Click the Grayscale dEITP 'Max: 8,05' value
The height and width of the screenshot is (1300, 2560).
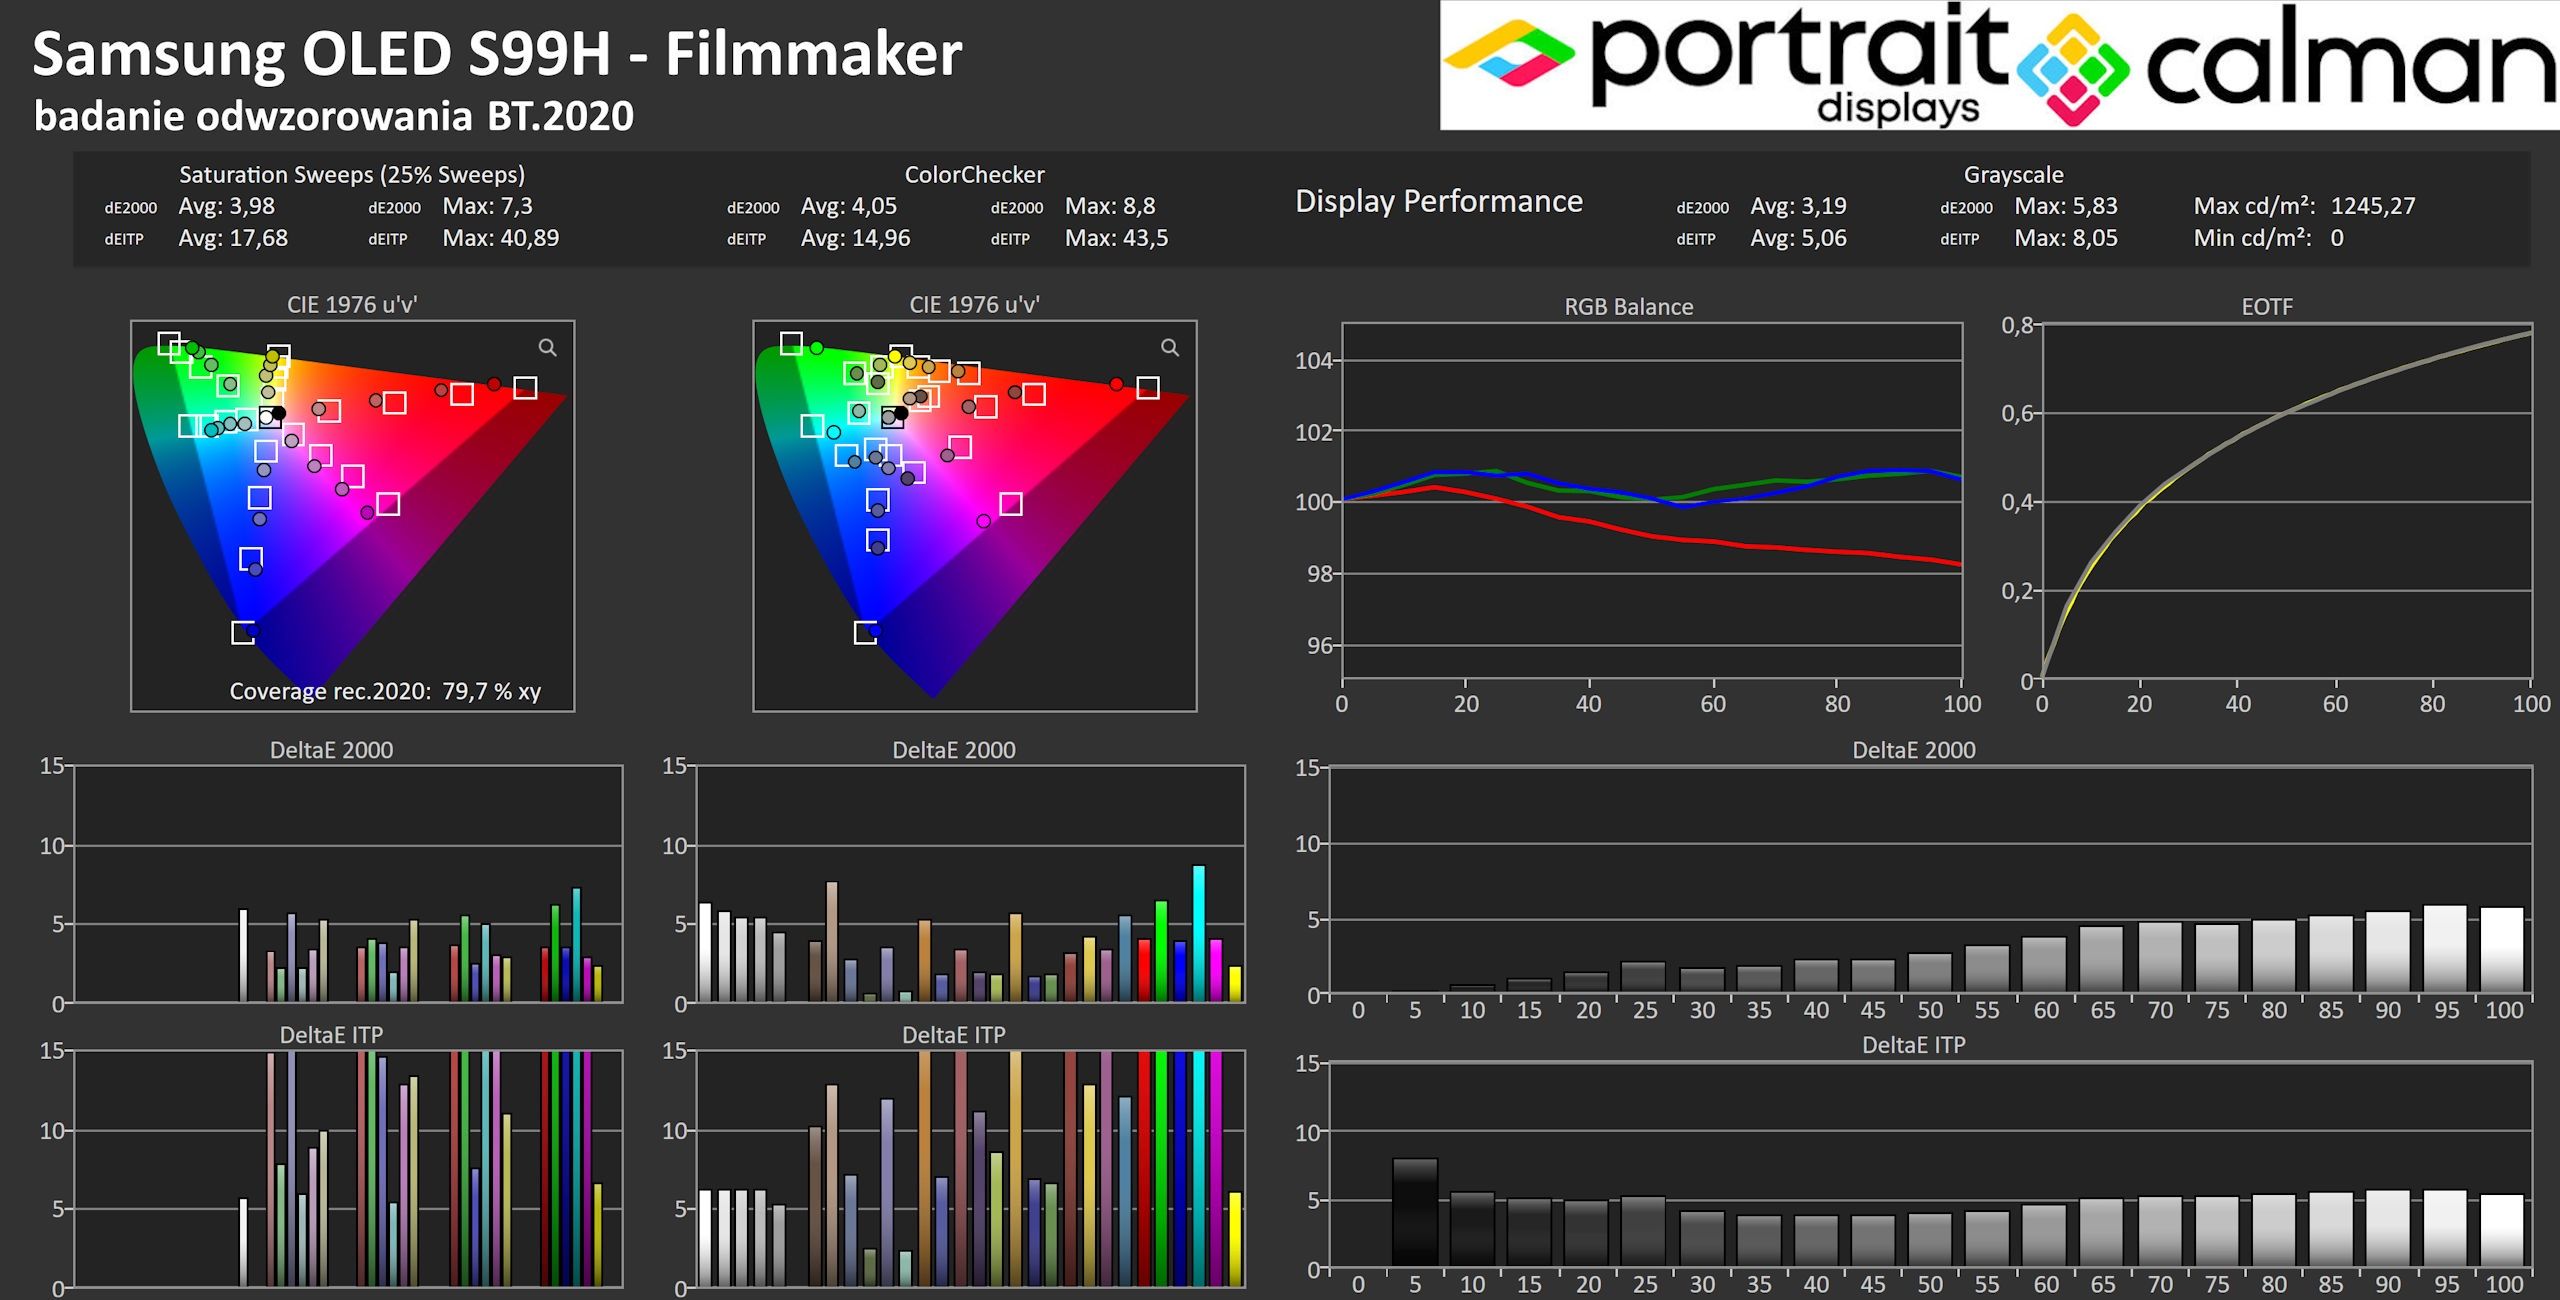[2066, 238]
